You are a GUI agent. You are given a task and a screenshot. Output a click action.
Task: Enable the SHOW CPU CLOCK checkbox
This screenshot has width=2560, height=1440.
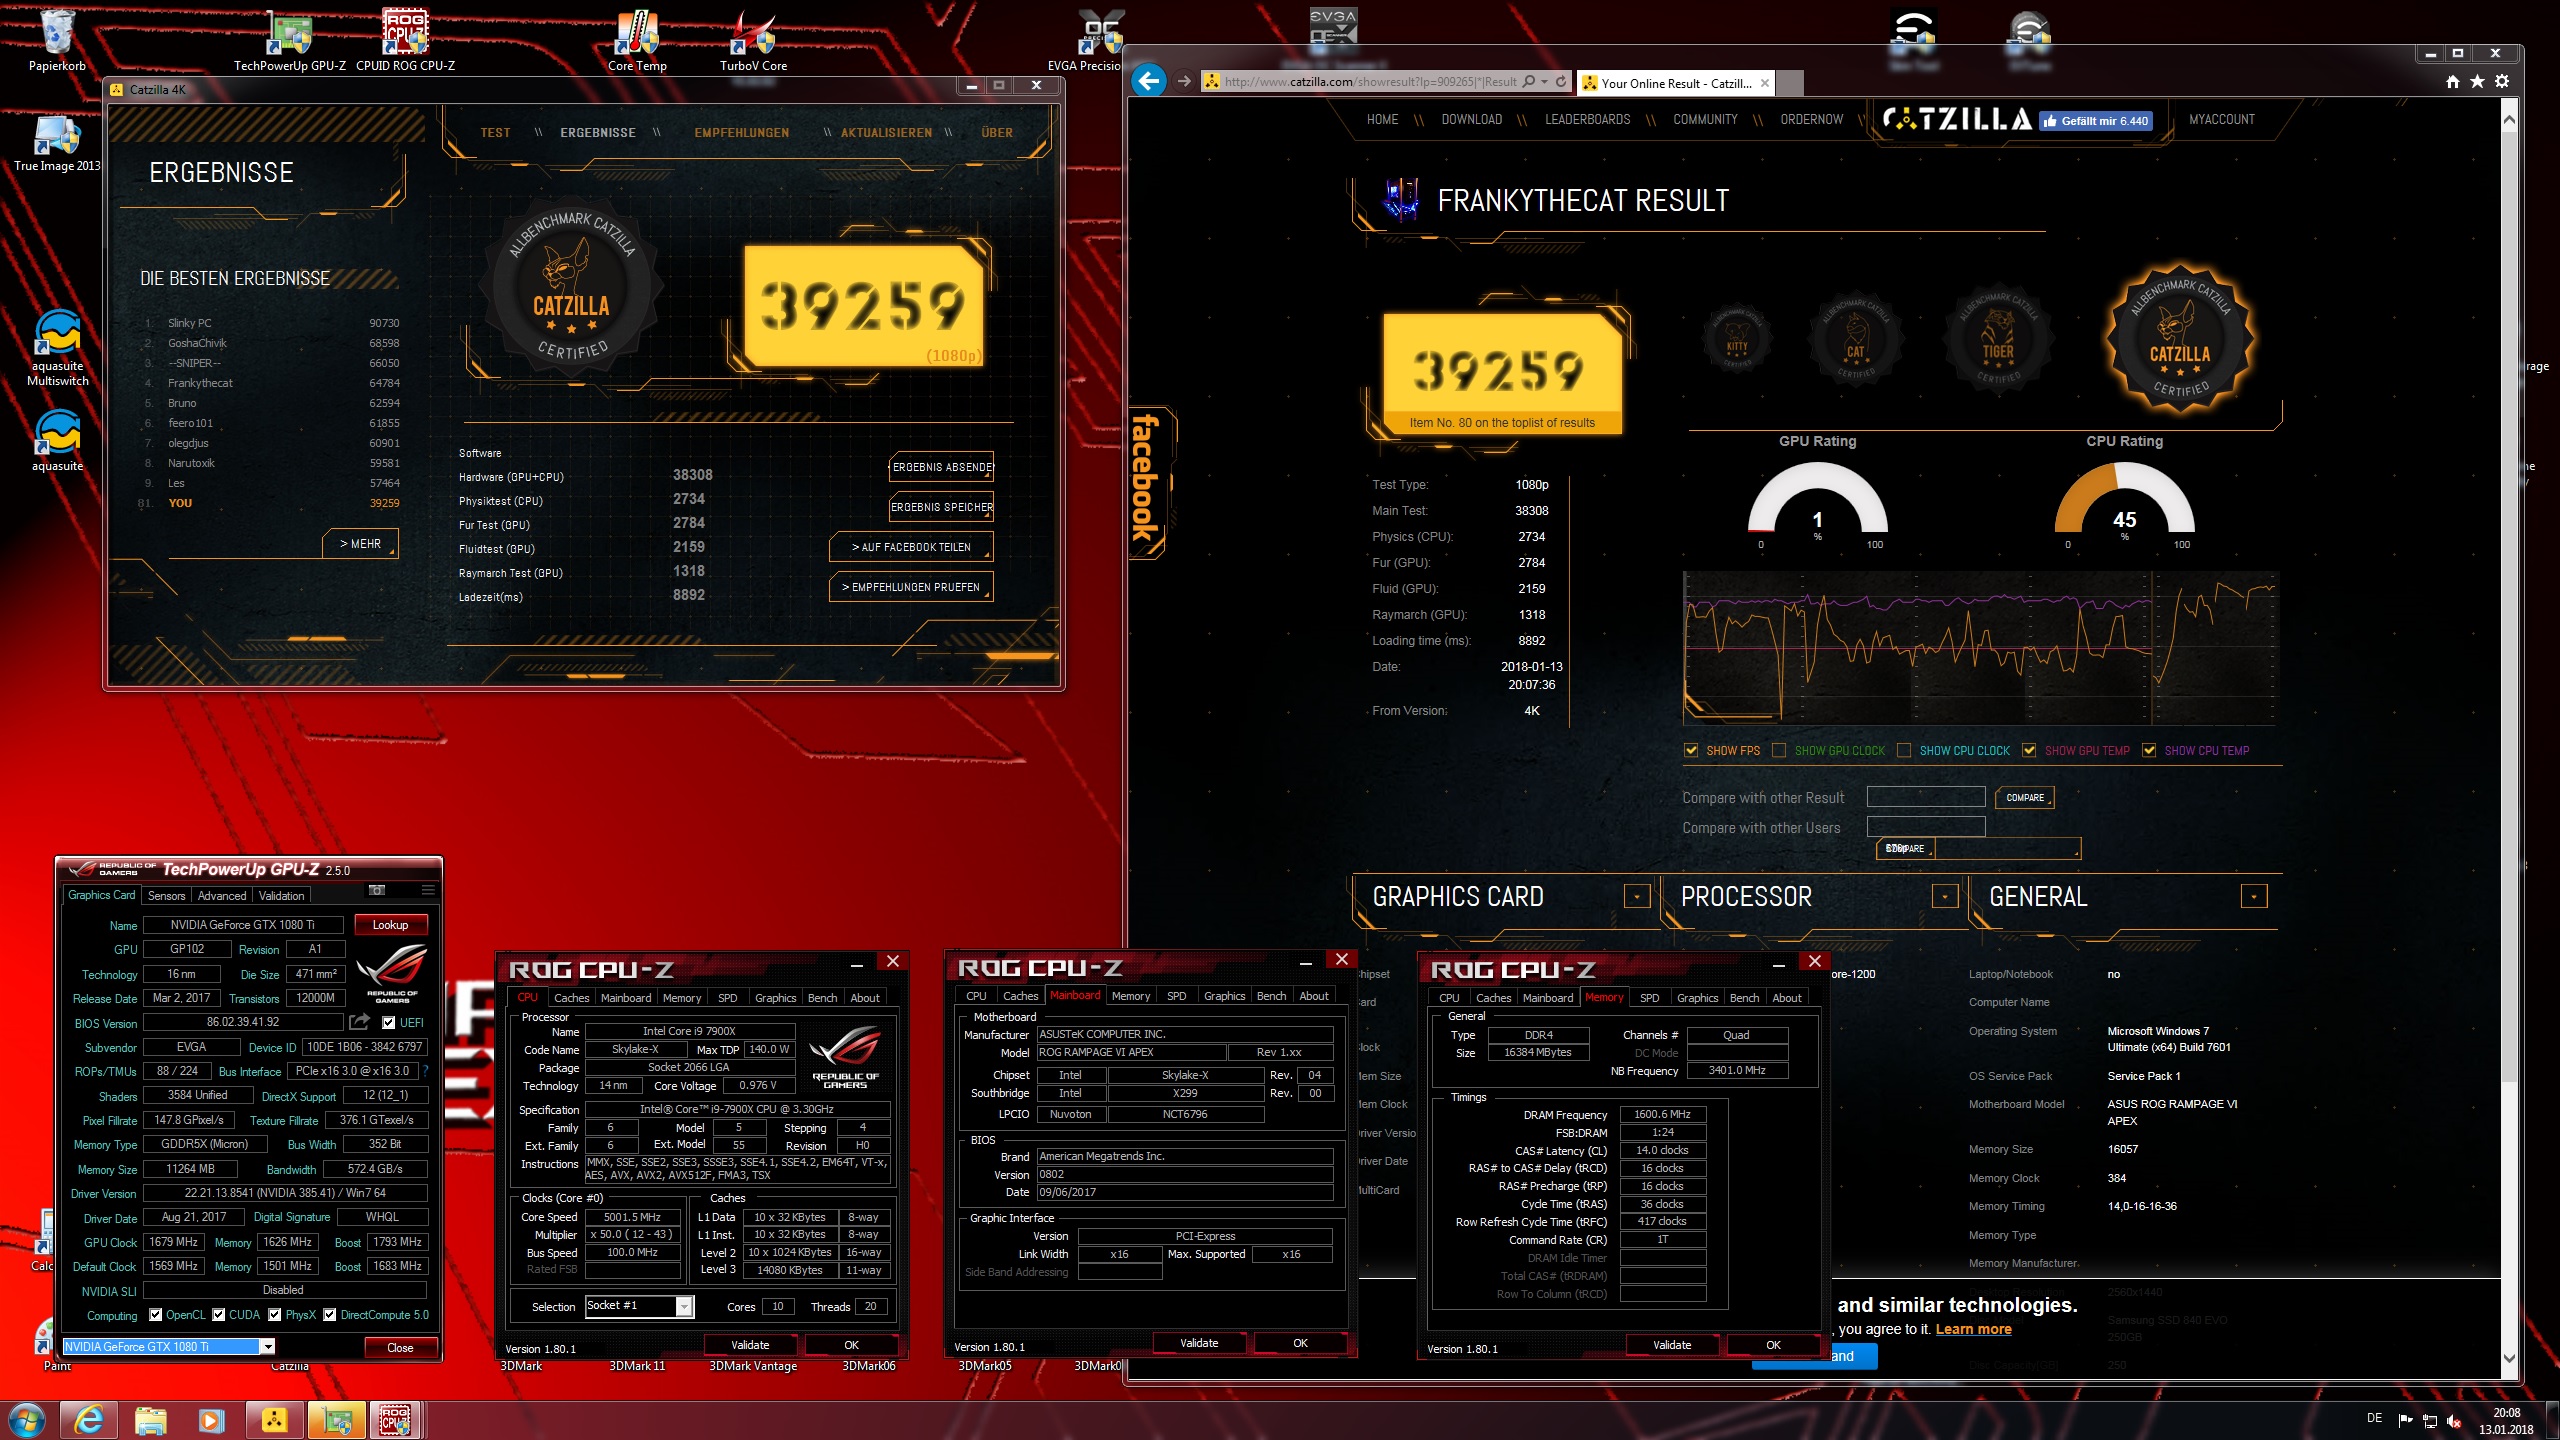1904,750
